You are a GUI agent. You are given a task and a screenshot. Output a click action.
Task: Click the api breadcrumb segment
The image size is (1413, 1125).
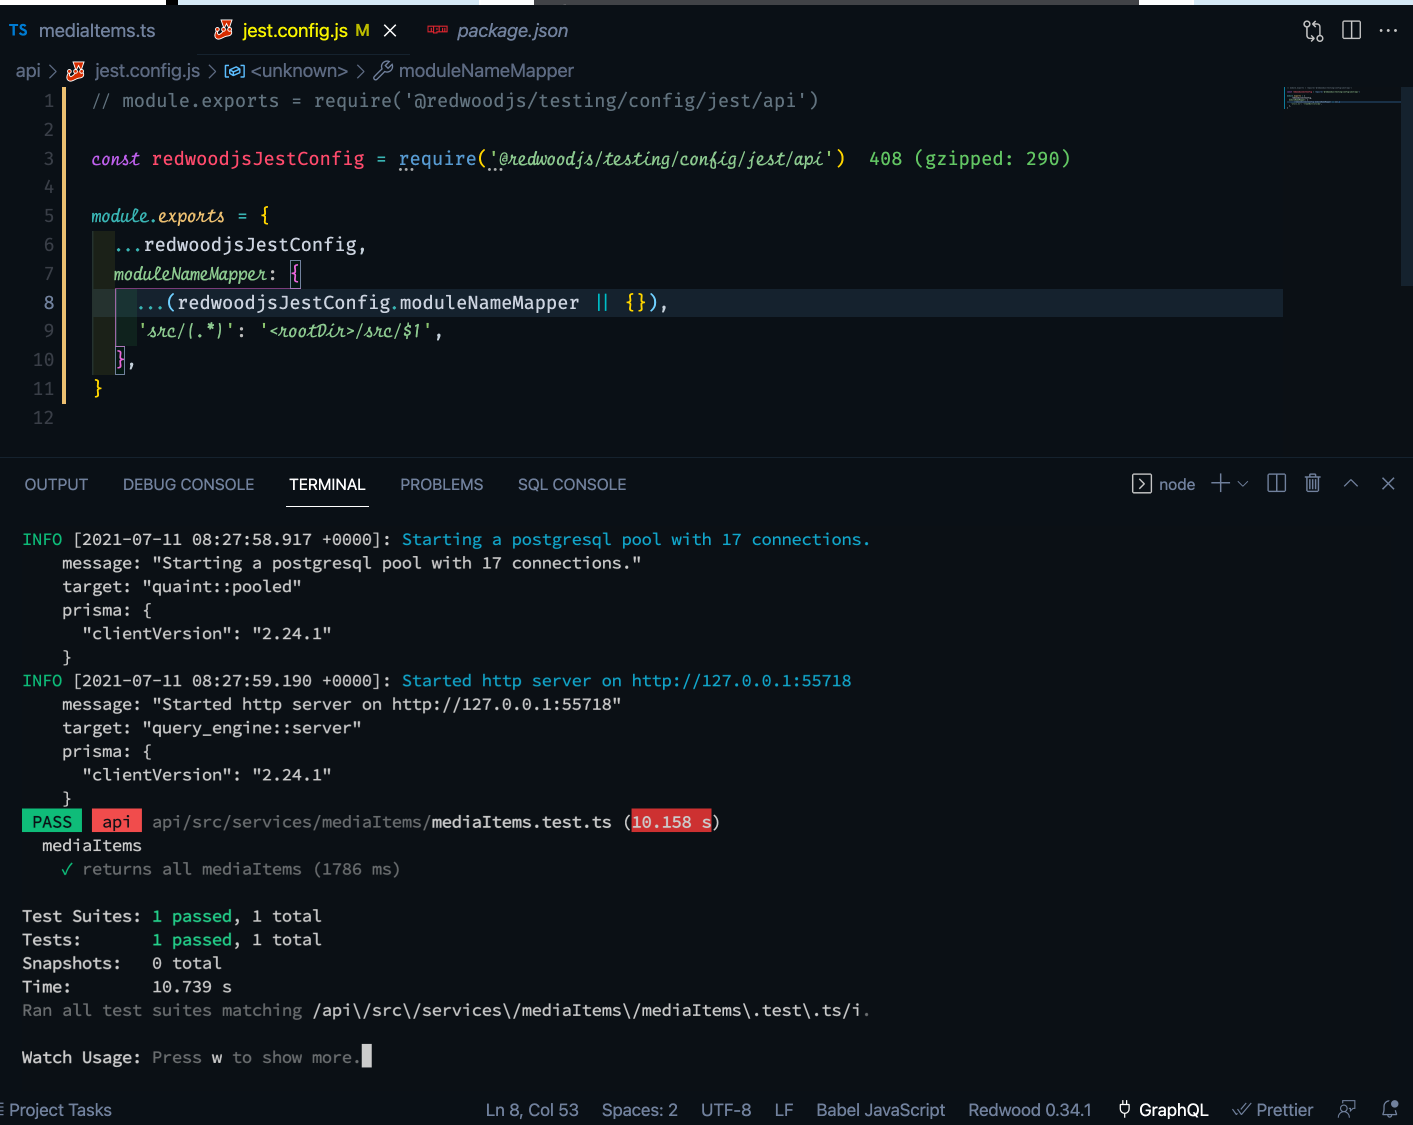coord(28,71)
